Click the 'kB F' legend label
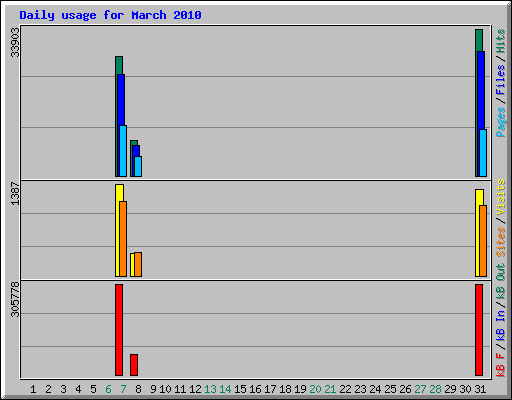 tap(501, 365)
